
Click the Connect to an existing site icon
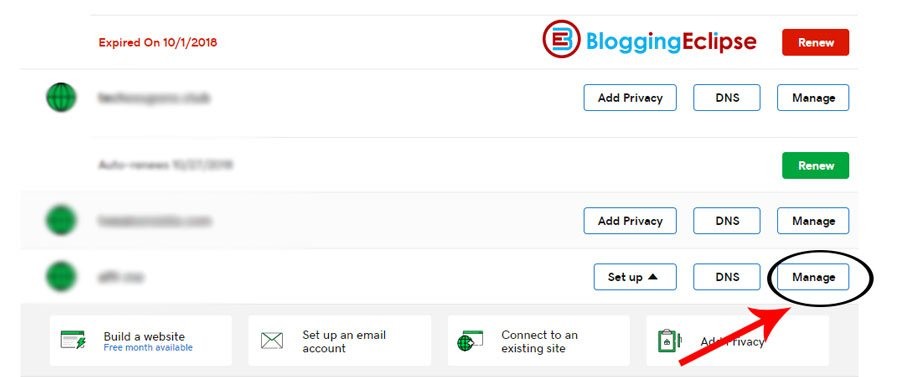click(x=470, y=340)
